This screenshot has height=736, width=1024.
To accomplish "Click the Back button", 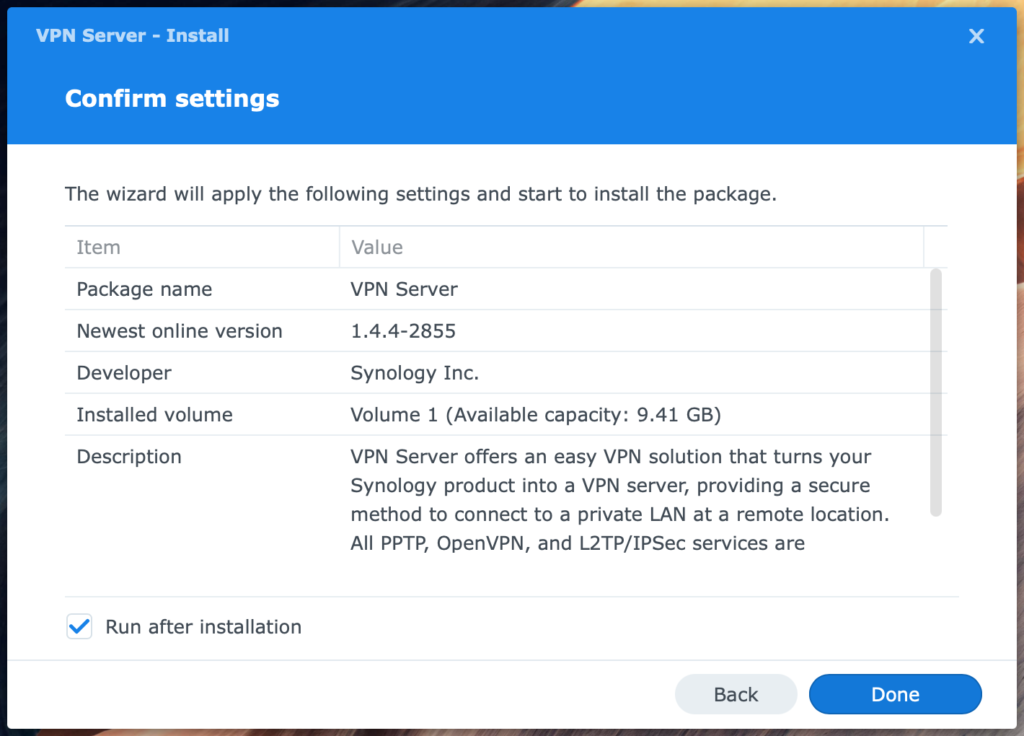I will [736, 694].
